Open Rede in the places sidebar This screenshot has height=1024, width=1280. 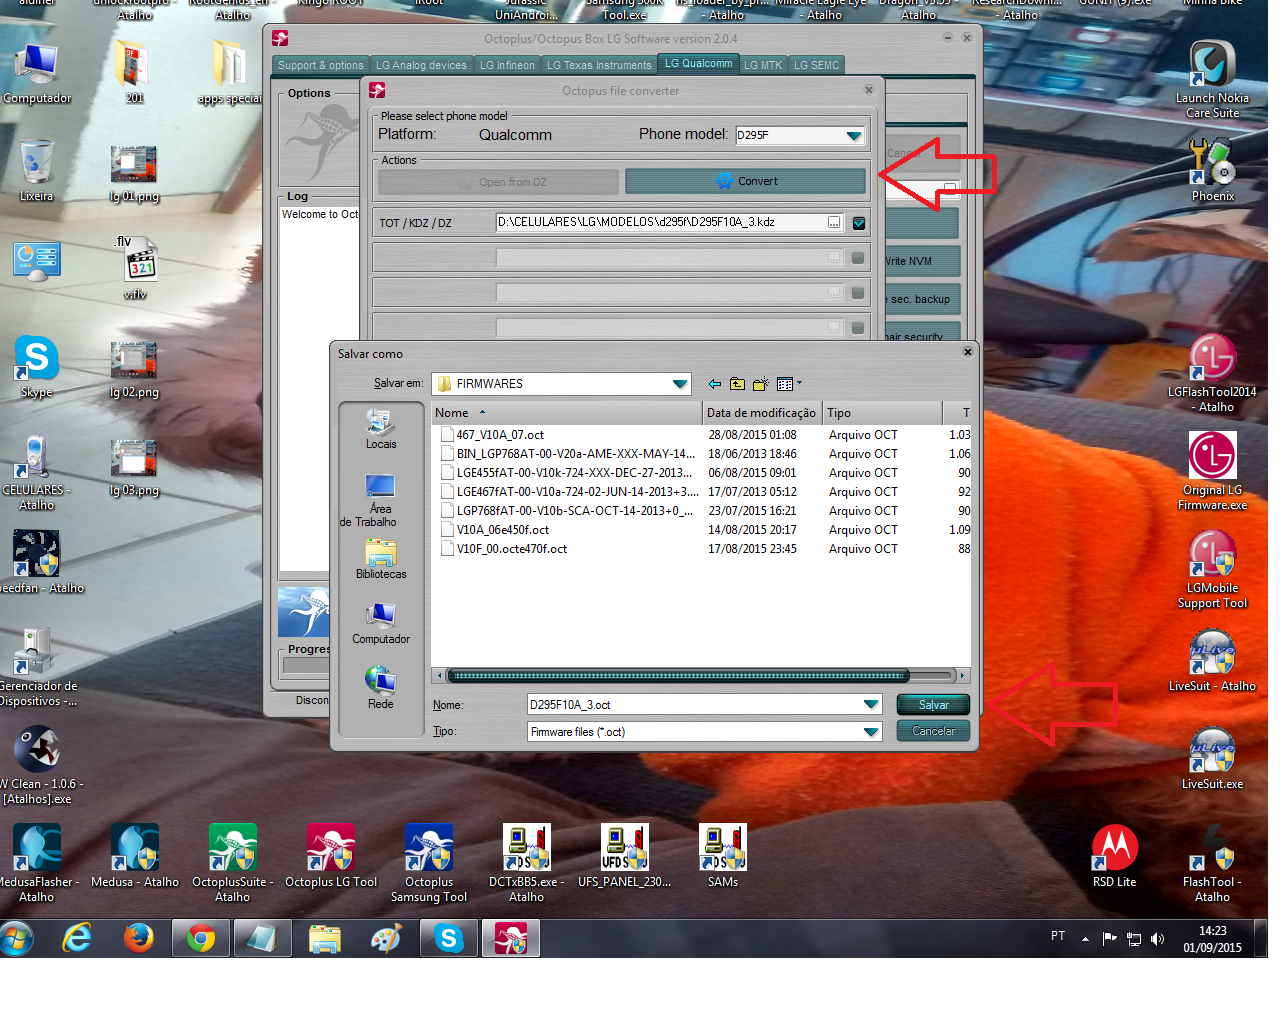[x=381, y=688]
